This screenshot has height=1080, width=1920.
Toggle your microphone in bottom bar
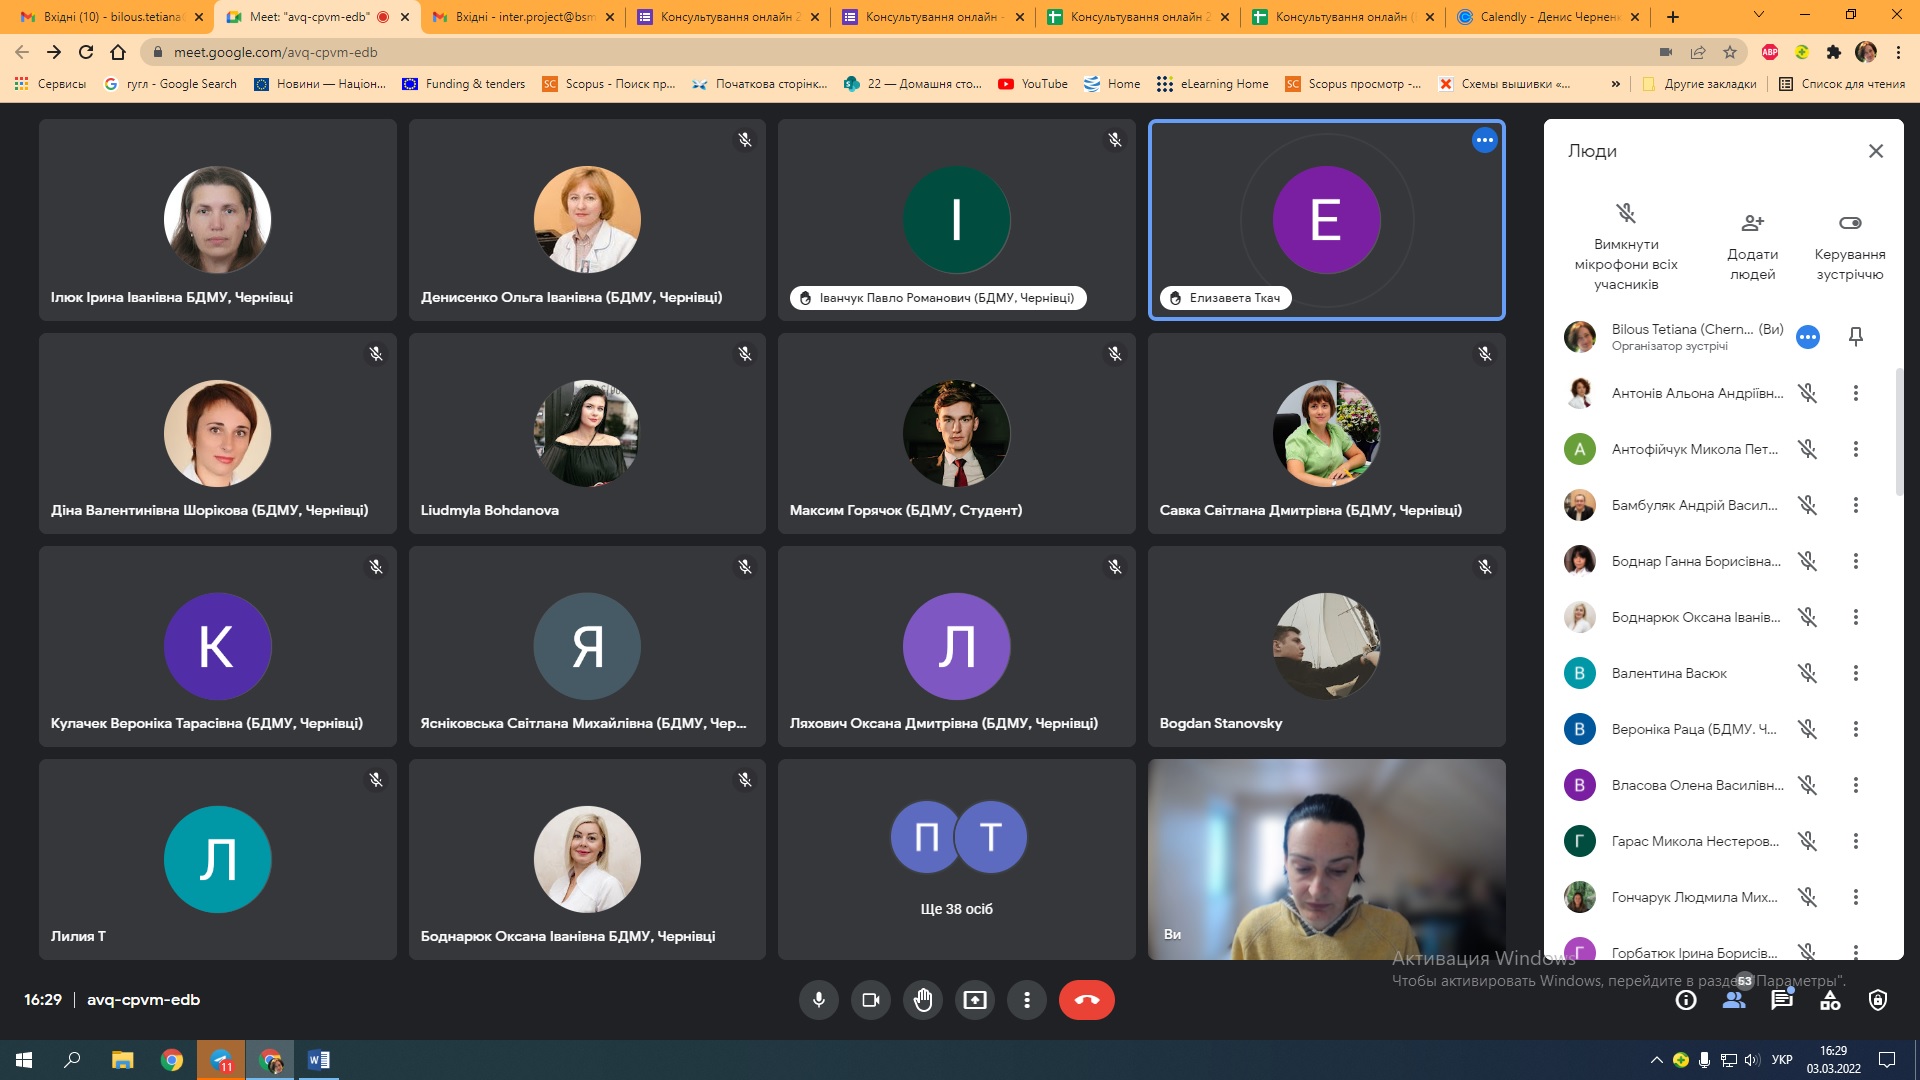pos(818,1000)
